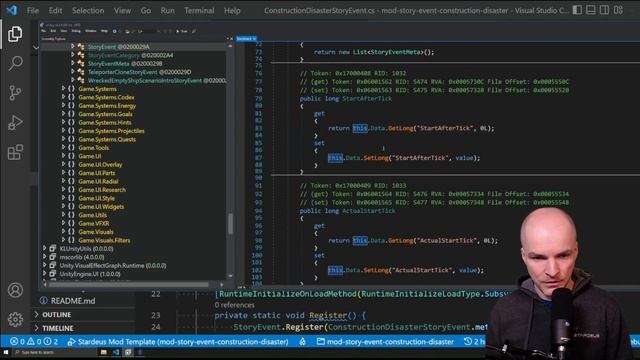Expand the OUTLINE section

[x=57, y=315]
